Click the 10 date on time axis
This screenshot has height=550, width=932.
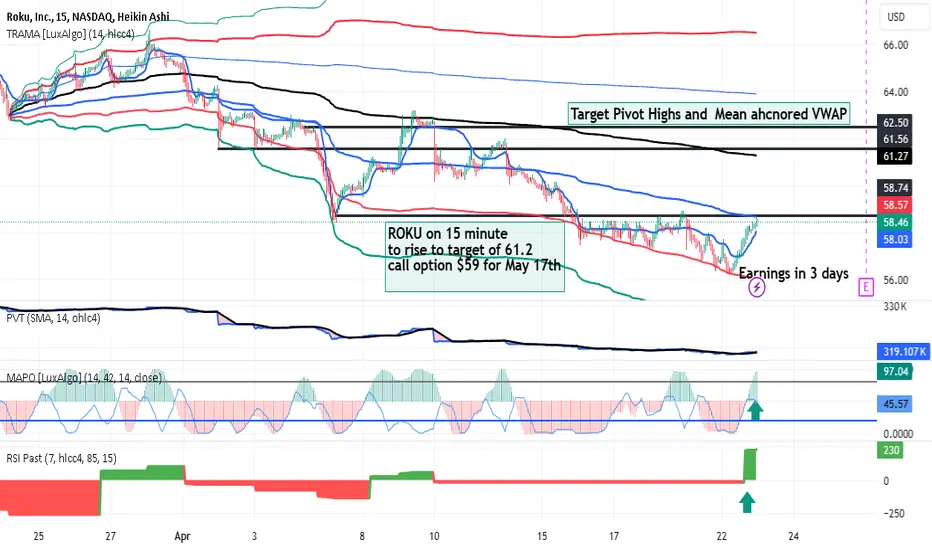[434, 536]
